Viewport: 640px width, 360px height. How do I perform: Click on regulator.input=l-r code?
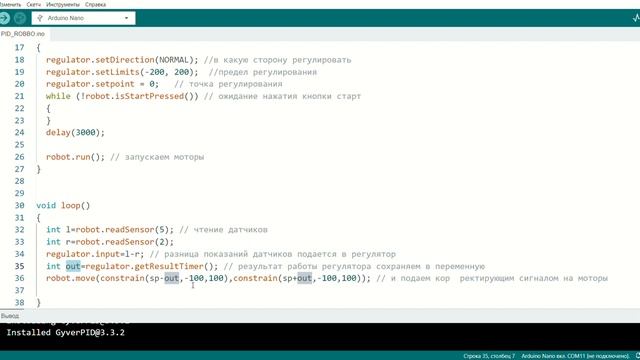tap(95, 254)
